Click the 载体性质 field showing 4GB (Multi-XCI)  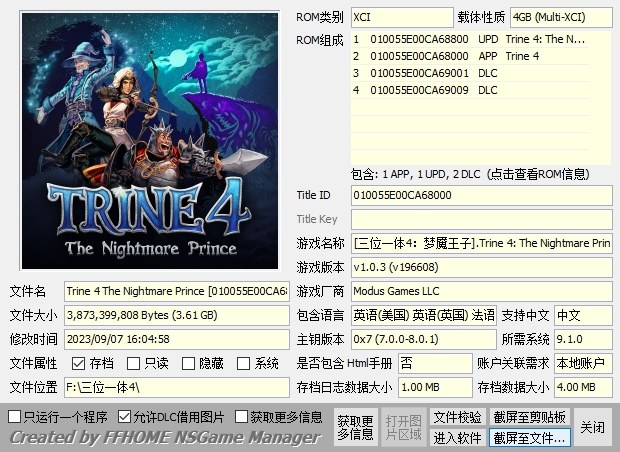[561, 17]
